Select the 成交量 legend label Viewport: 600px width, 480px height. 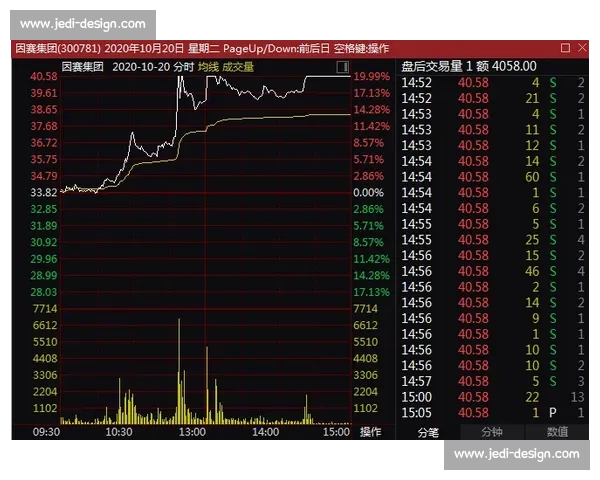(x=238, y=67)
